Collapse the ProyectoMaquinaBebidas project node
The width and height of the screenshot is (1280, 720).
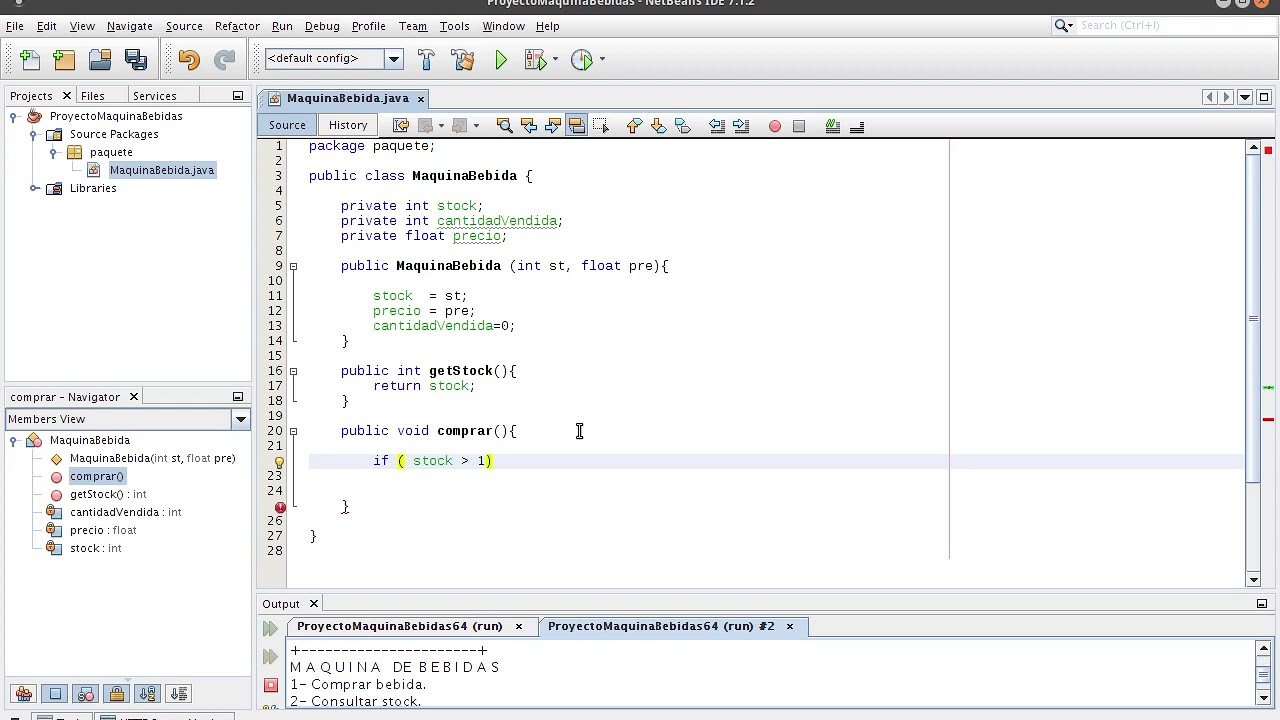point(13,117)
